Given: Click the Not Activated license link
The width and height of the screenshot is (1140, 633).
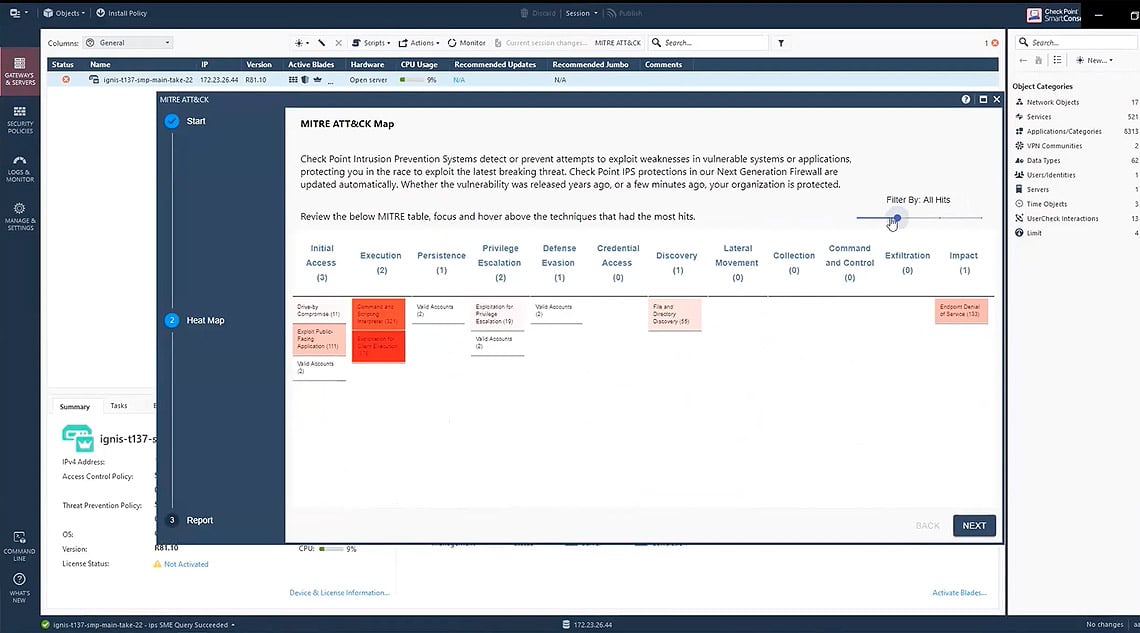Looking at the screenshot, I should coord(186,564).
